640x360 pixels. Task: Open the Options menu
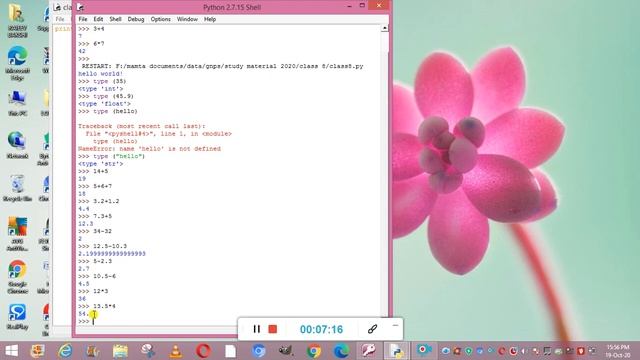[160, 19]
